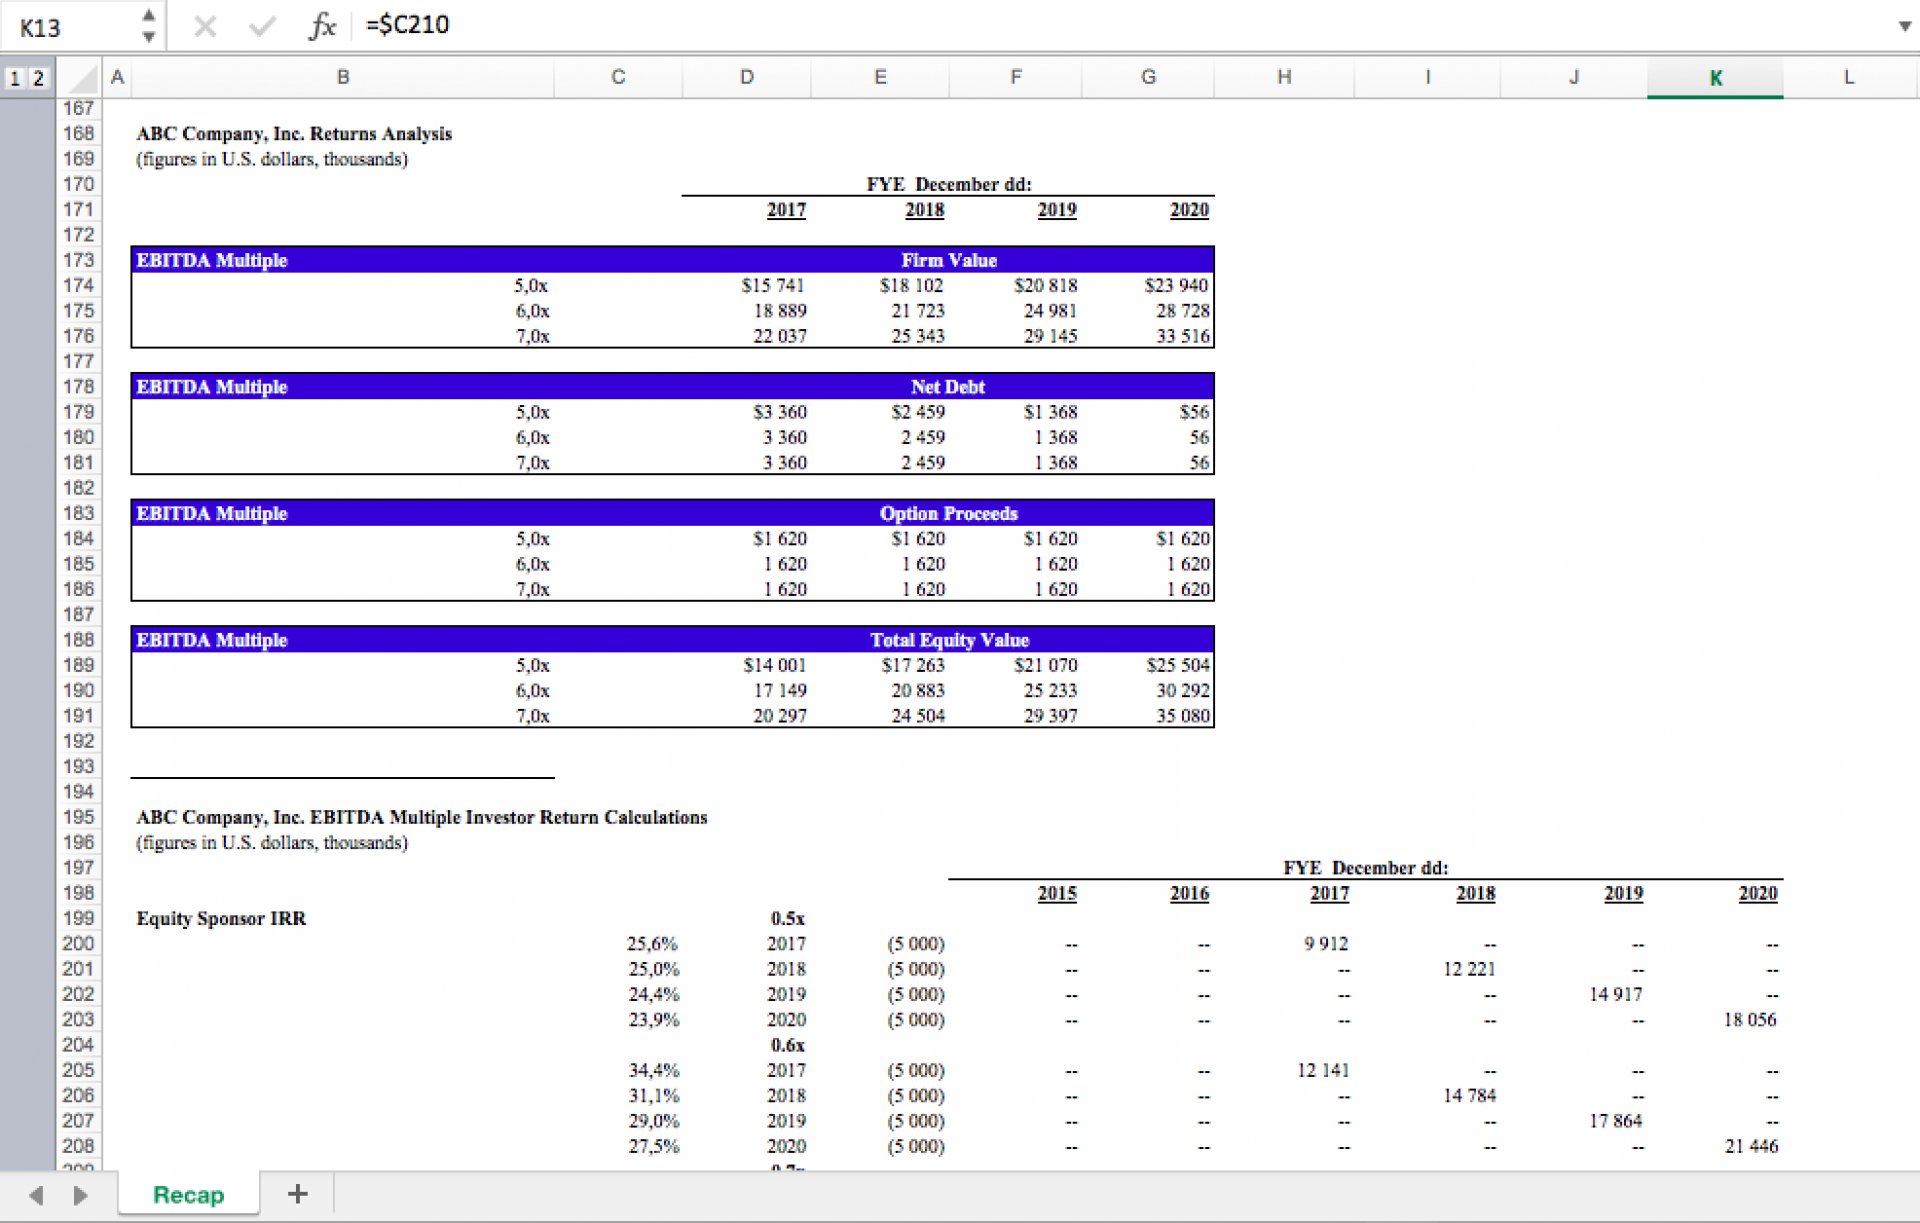This screenshot has height=1223, width=1920.
Task: Select column E header
Action: tap(880, 78)
